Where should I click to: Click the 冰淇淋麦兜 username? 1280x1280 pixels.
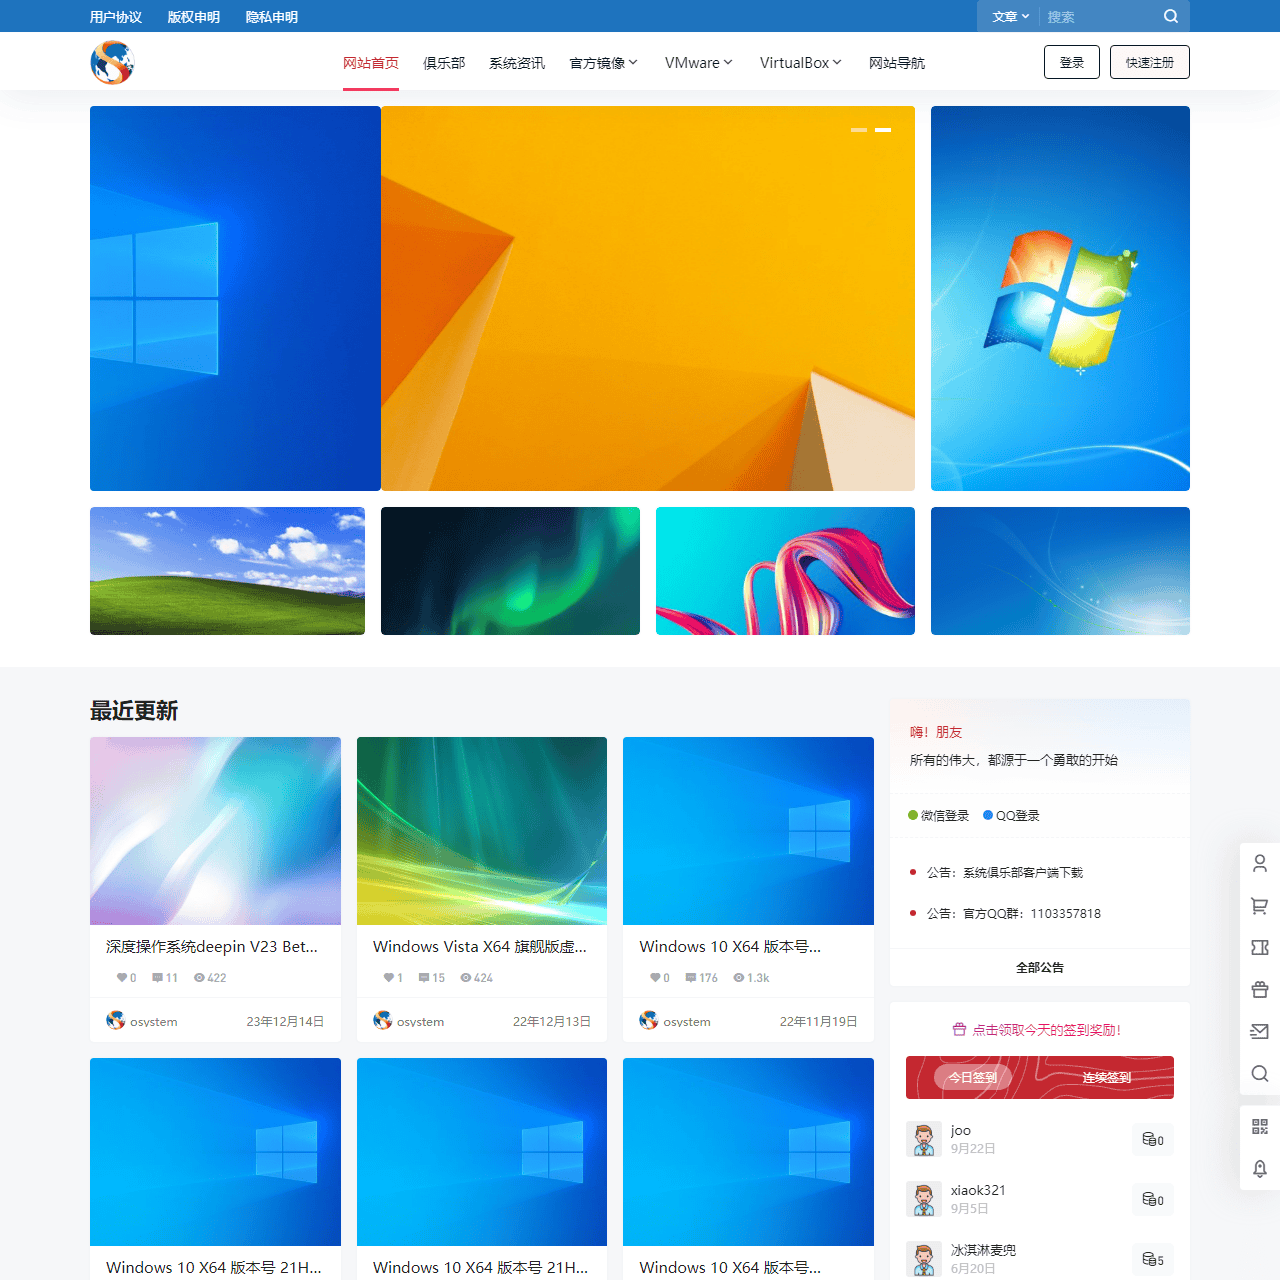[x=983, y=1250]
